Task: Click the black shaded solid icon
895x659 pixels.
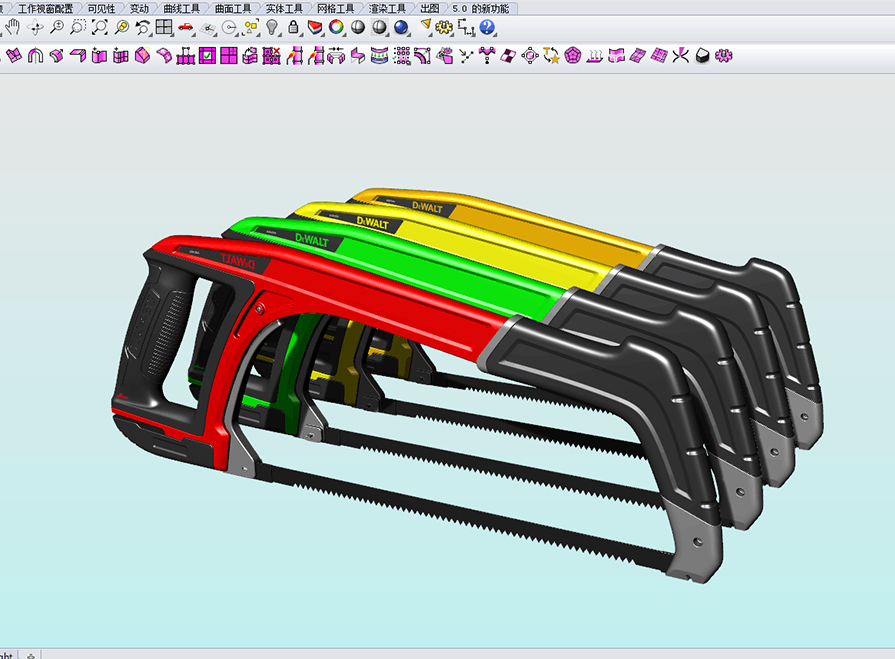Action: [703, 56]
